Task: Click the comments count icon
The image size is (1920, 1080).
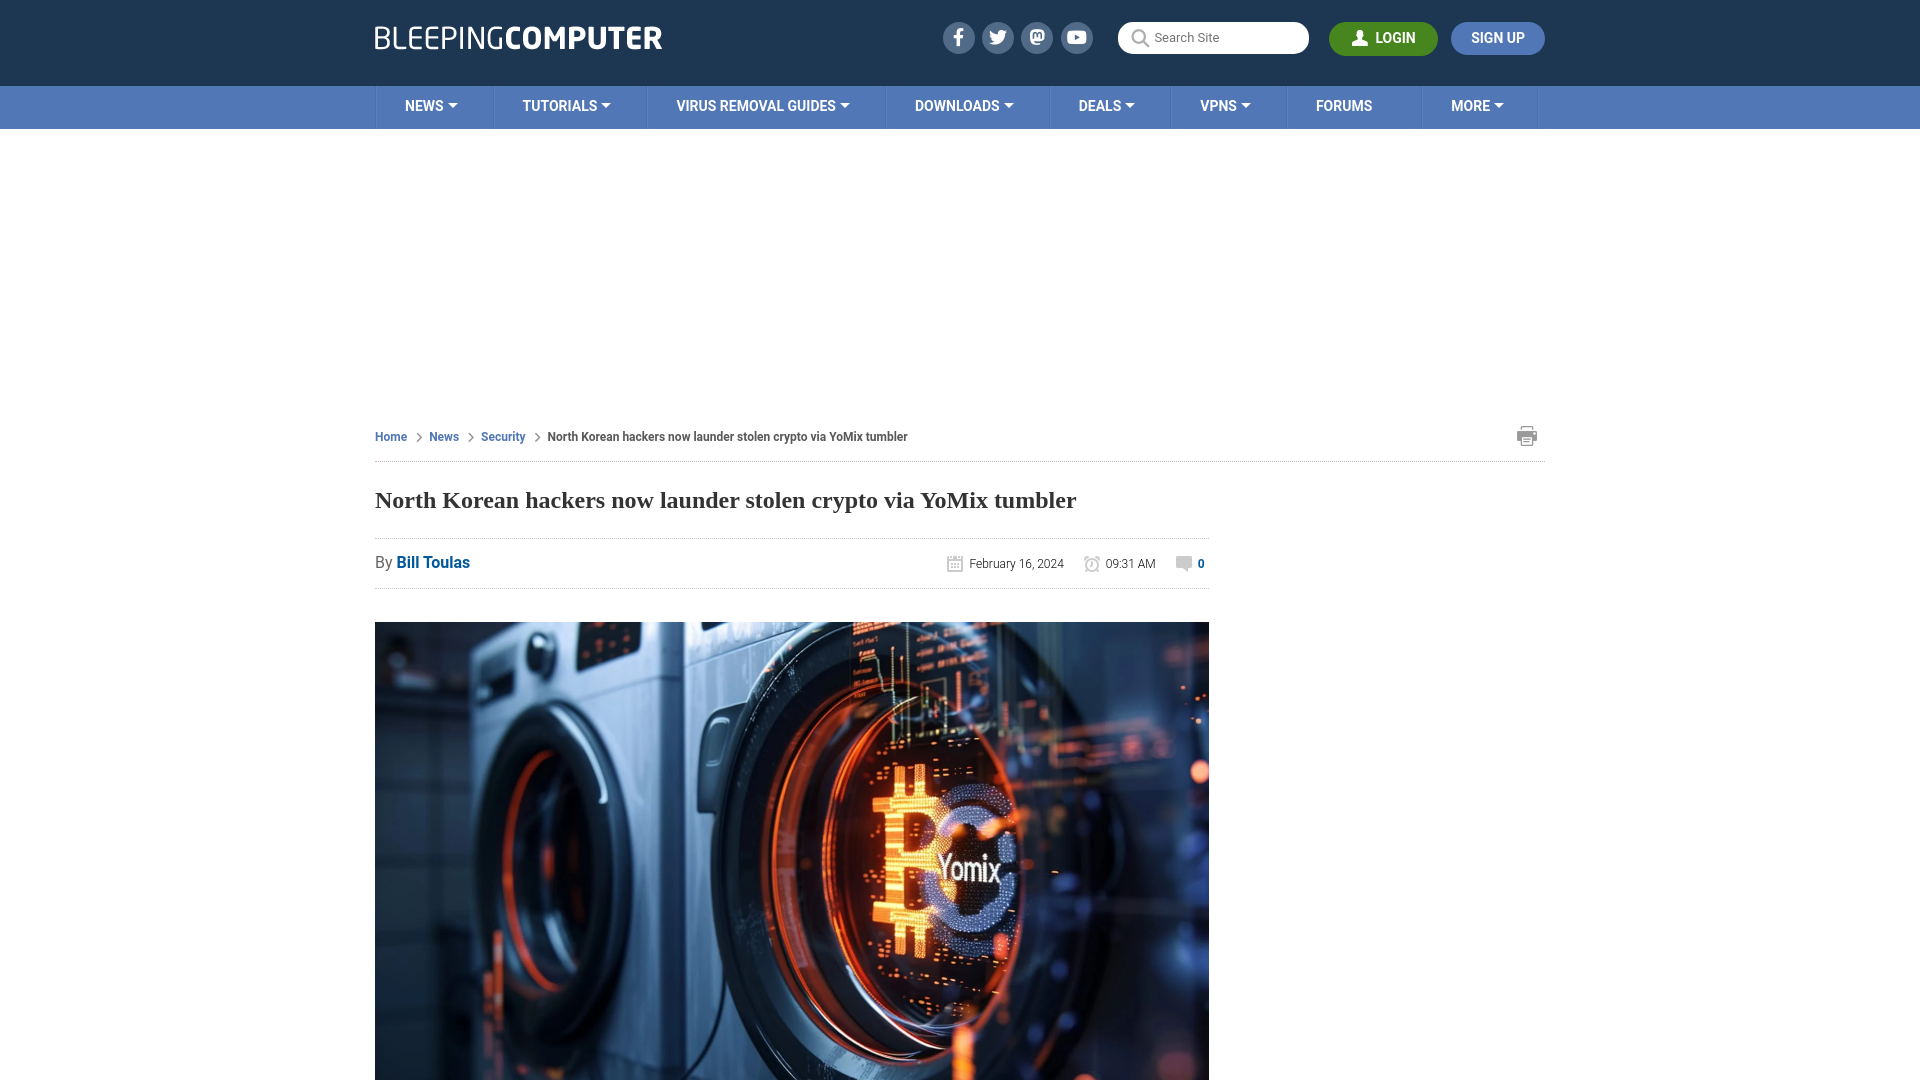Action: (x=1183, y=563)
